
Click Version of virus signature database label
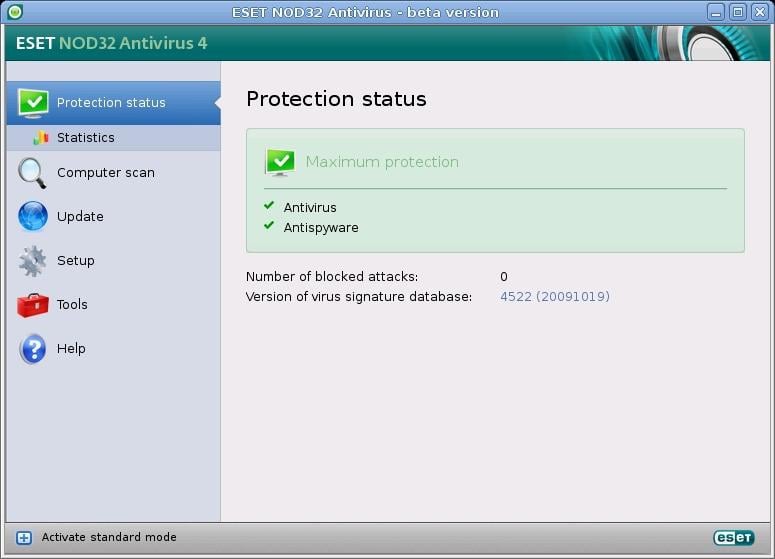[359, 297]
